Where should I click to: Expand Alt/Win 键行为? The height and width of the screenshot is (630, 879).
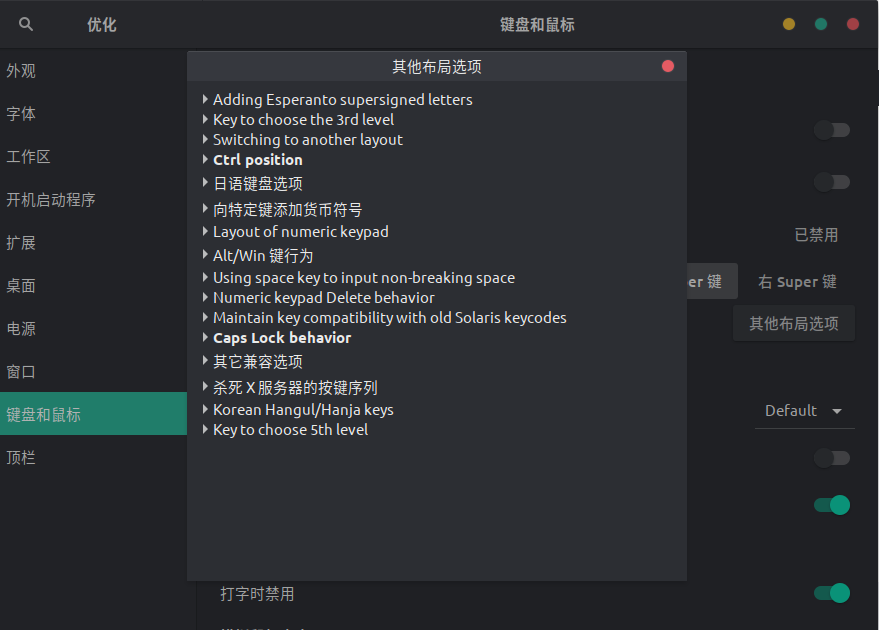pos(260,255)
